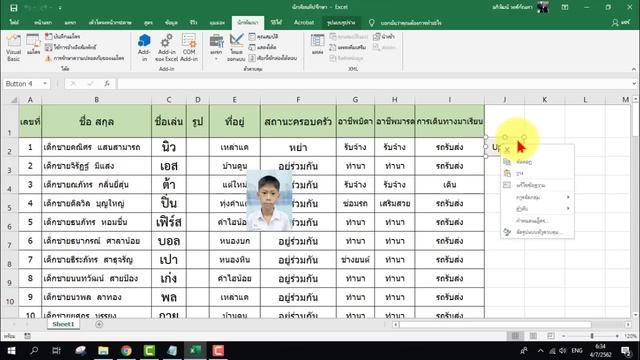640x360 pixels.
Task: Click XML Expansion Packs
Action: pos(347,47)
